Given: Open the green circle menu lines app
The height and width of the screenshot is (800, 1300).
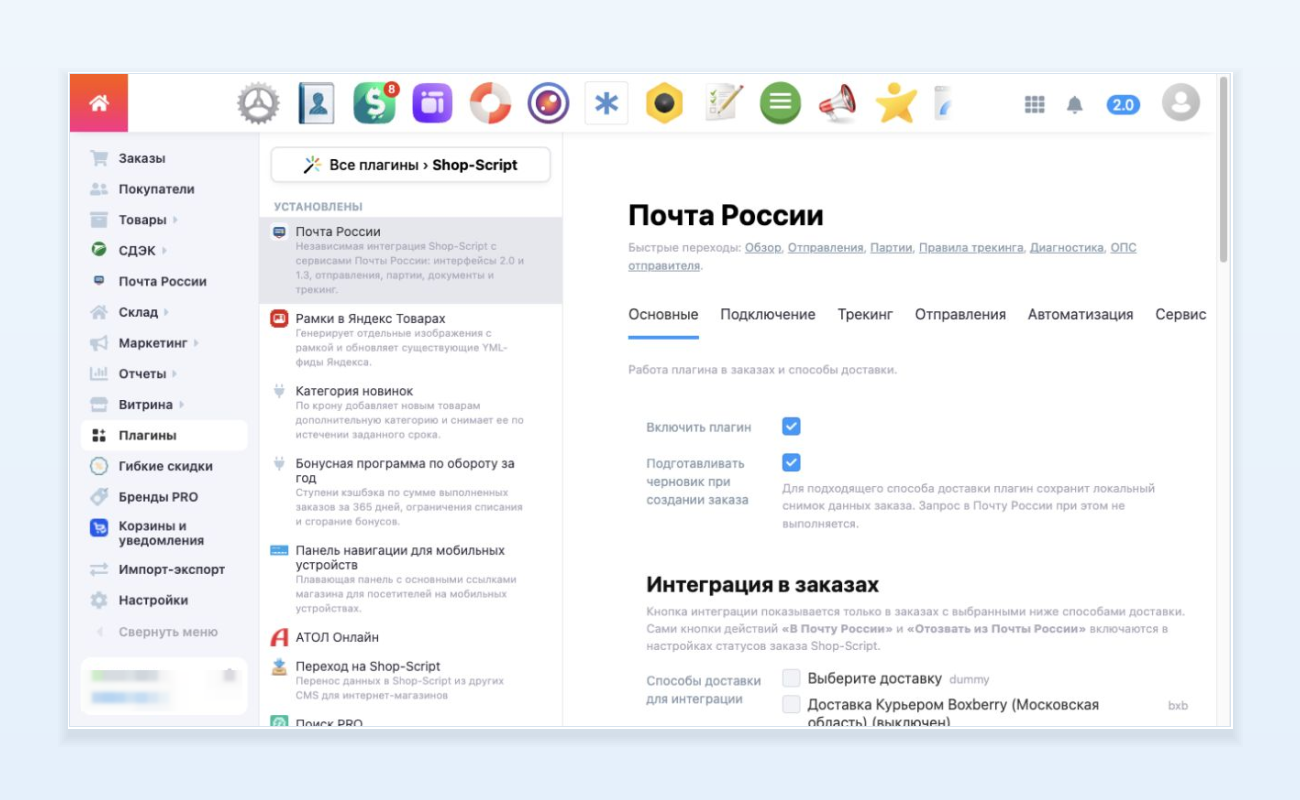Looking at the screenshot, I should click(780, 103).
